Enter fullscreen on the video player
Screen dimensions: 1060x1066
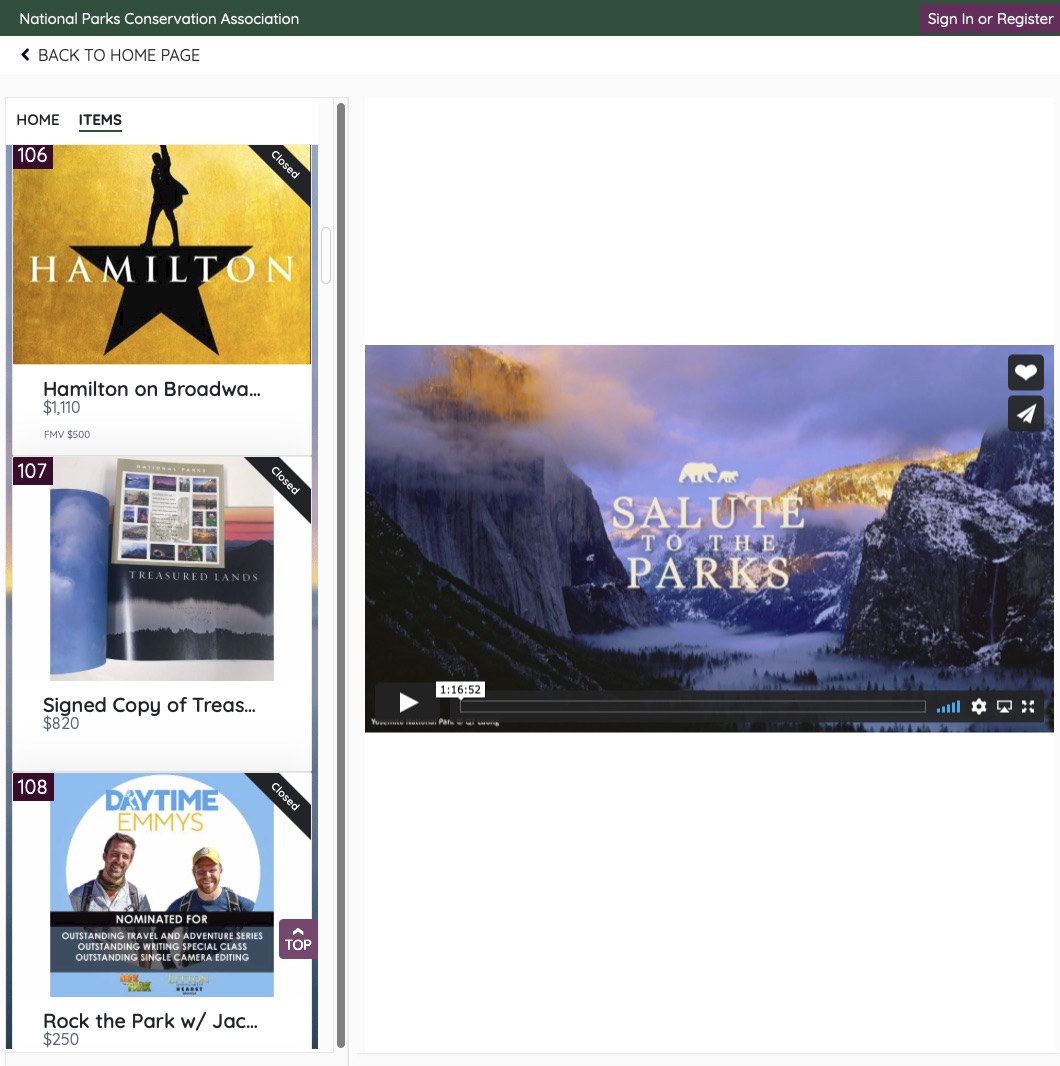click(x=1028, y=707)
